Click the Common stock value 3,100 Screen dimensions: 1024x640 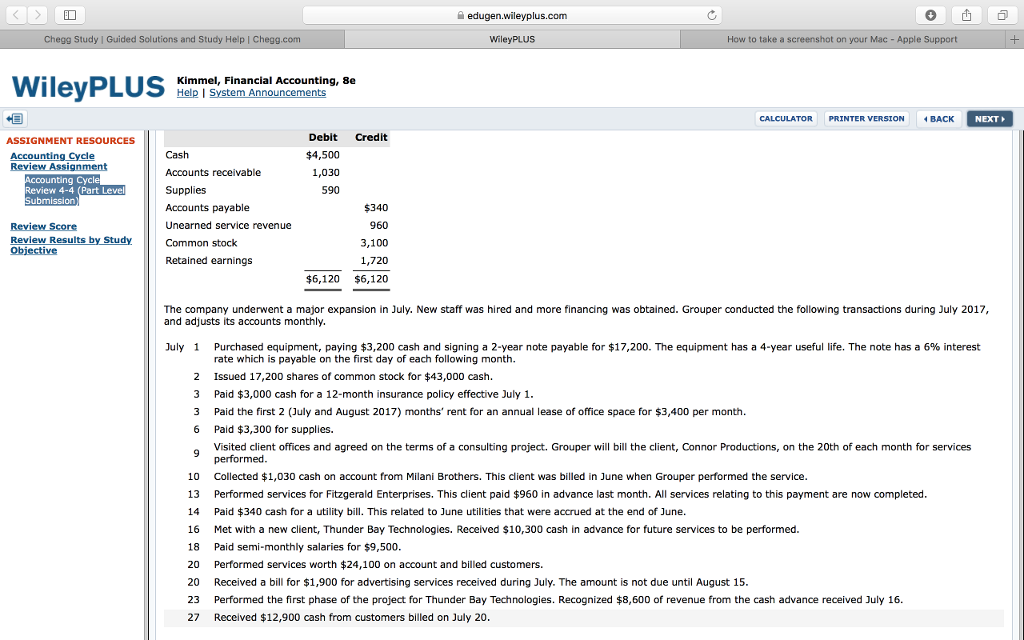tap(374, 243)
